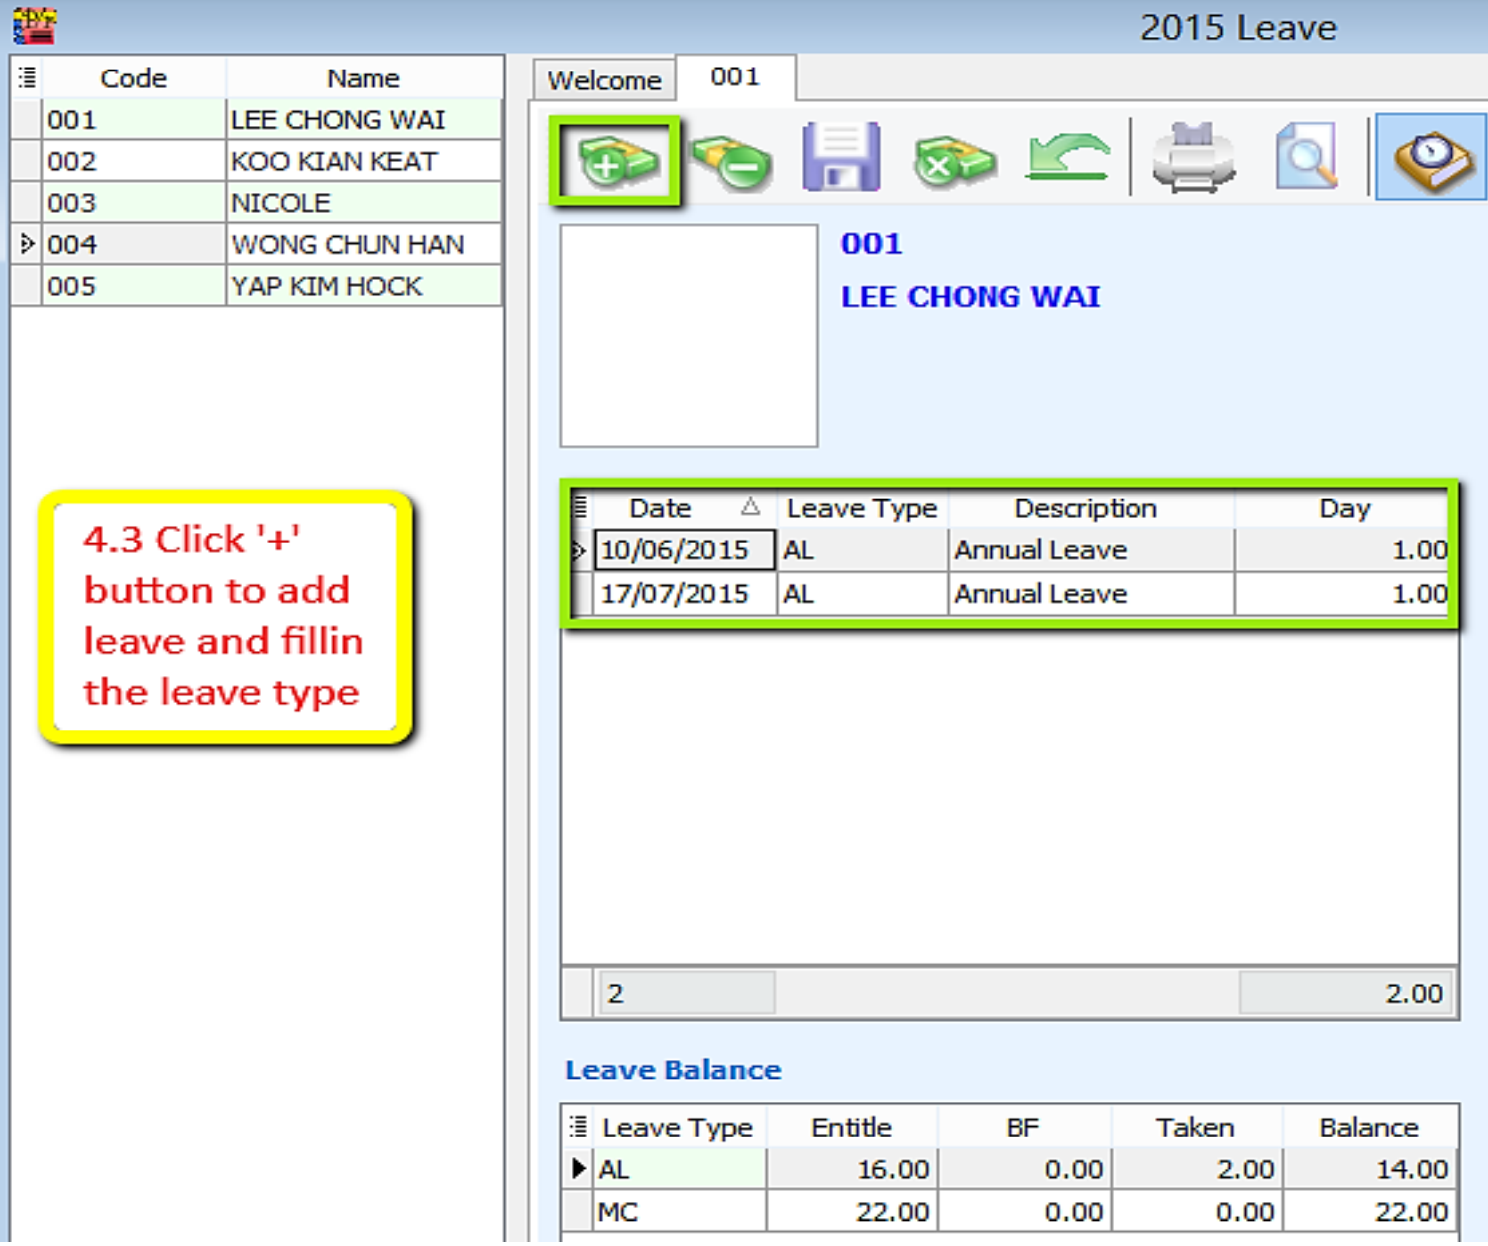
Task: Print the leave record via printer icon
Action: click(1193, 158)
